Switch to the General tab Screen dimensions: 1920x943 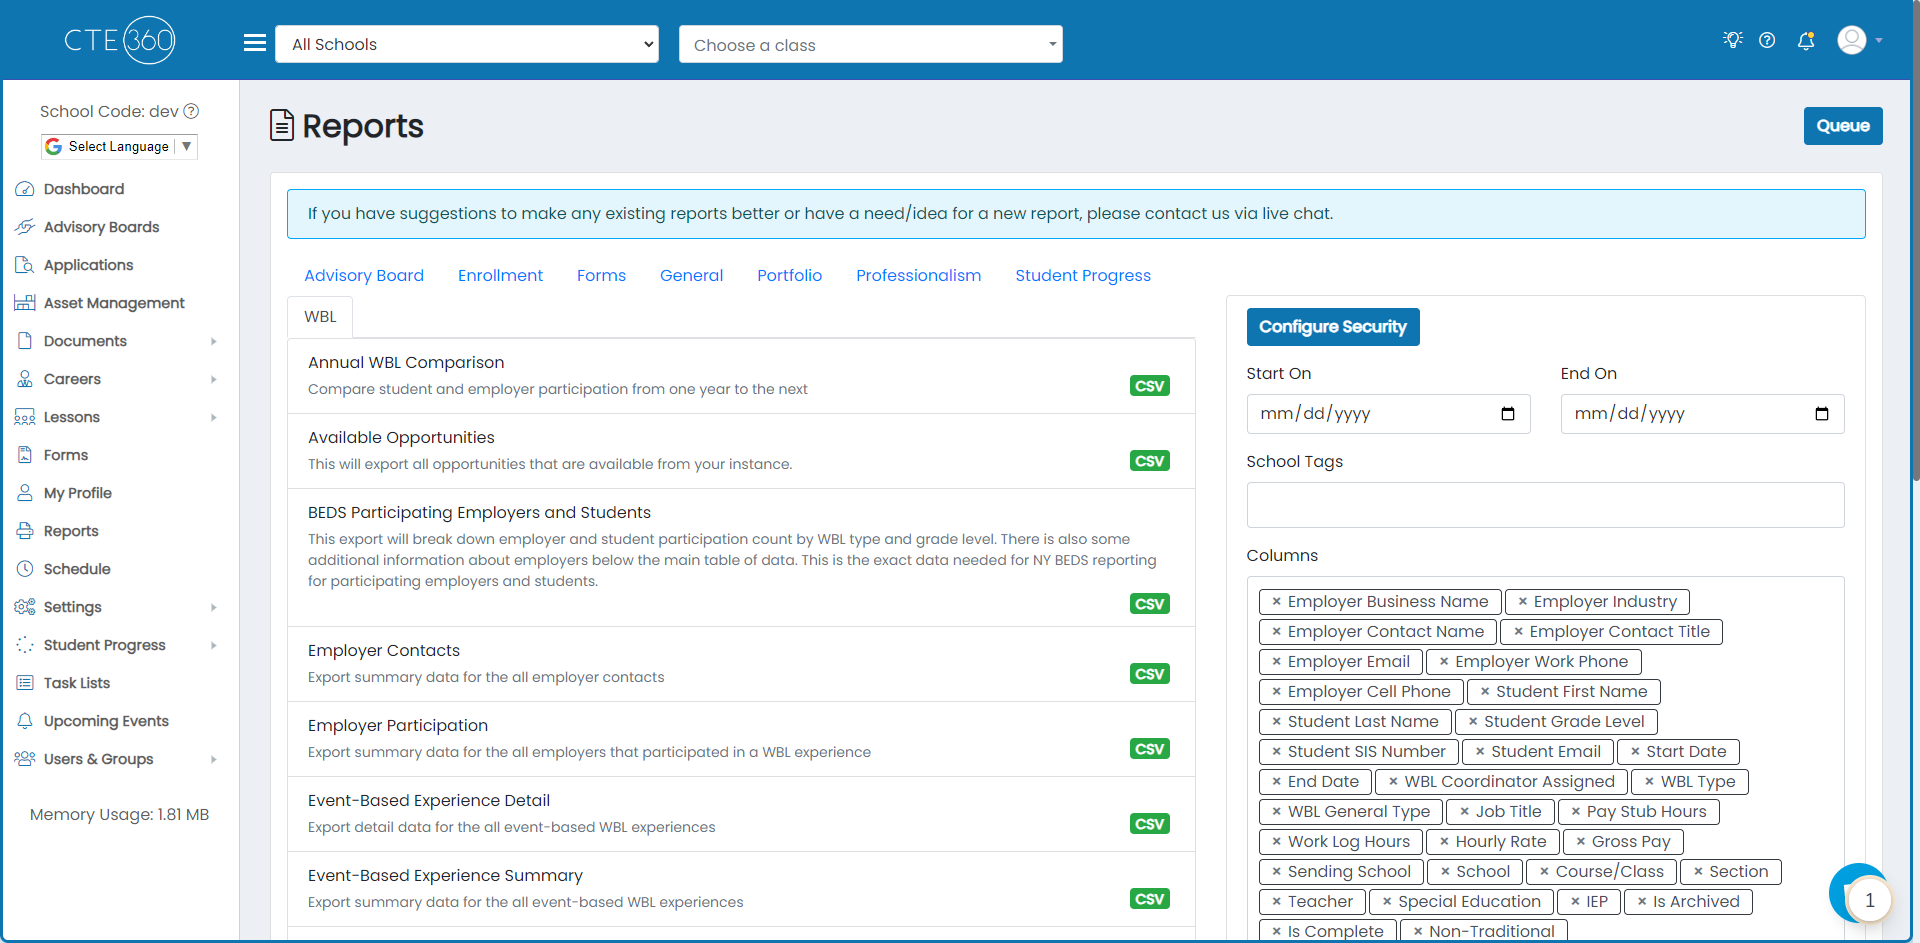click(691, 275)
